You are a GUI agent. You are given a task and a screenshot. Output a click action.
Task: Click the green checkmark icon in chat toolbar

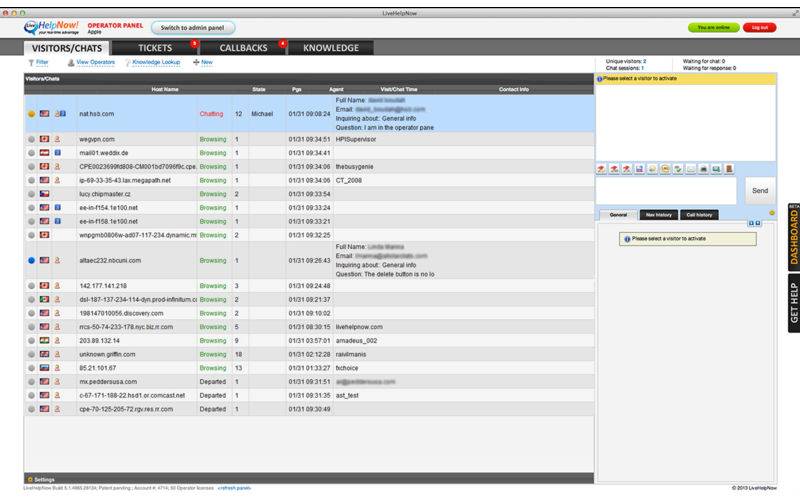click(678, 169)
